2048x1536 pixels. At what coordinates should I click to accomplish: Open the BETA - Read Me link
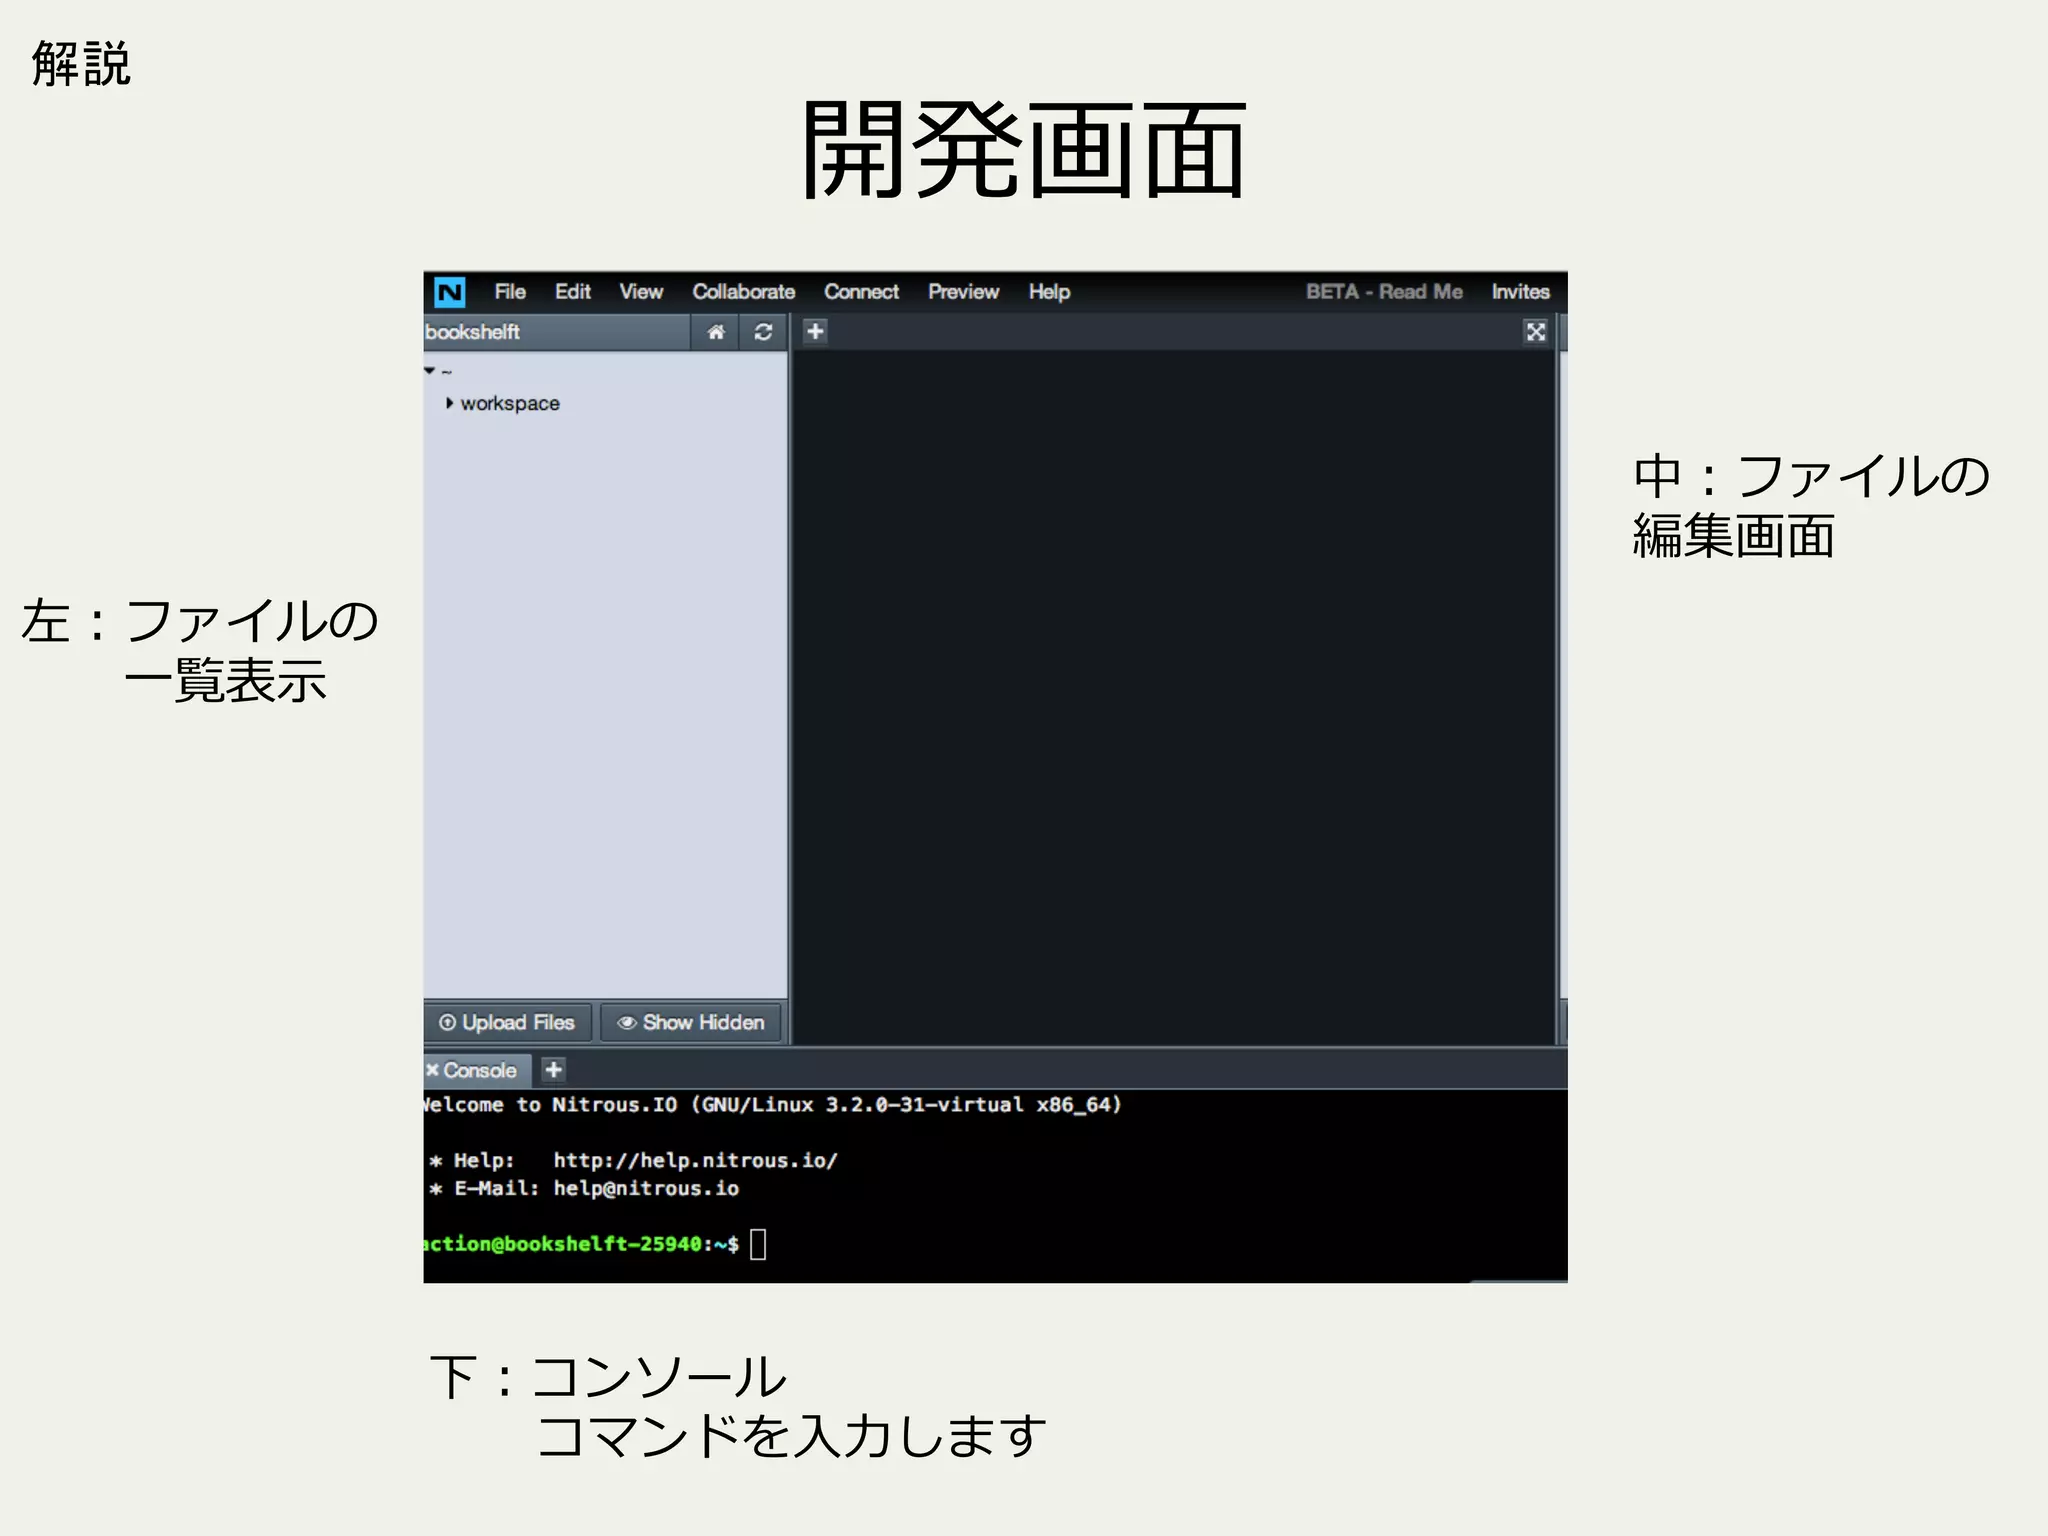(x=1384, y=292)
